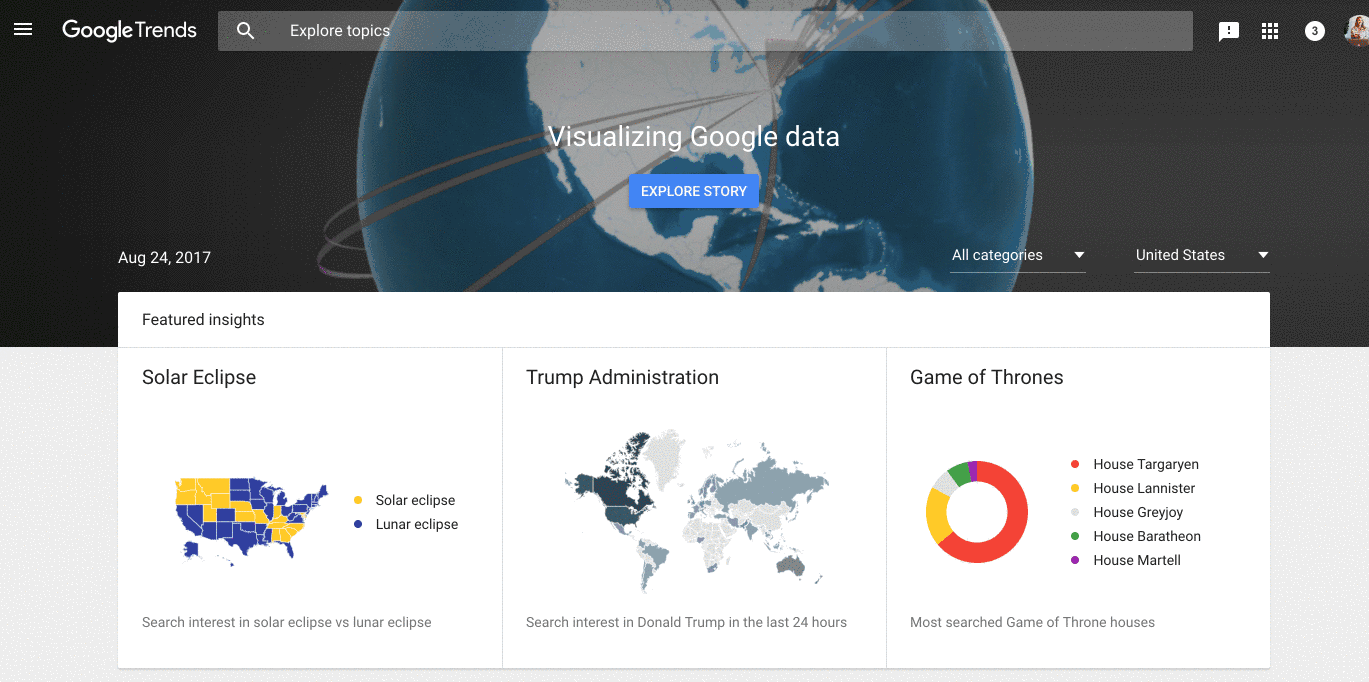View the notifications count badge
This screenshot has width=1369, height=682.
1314,31
